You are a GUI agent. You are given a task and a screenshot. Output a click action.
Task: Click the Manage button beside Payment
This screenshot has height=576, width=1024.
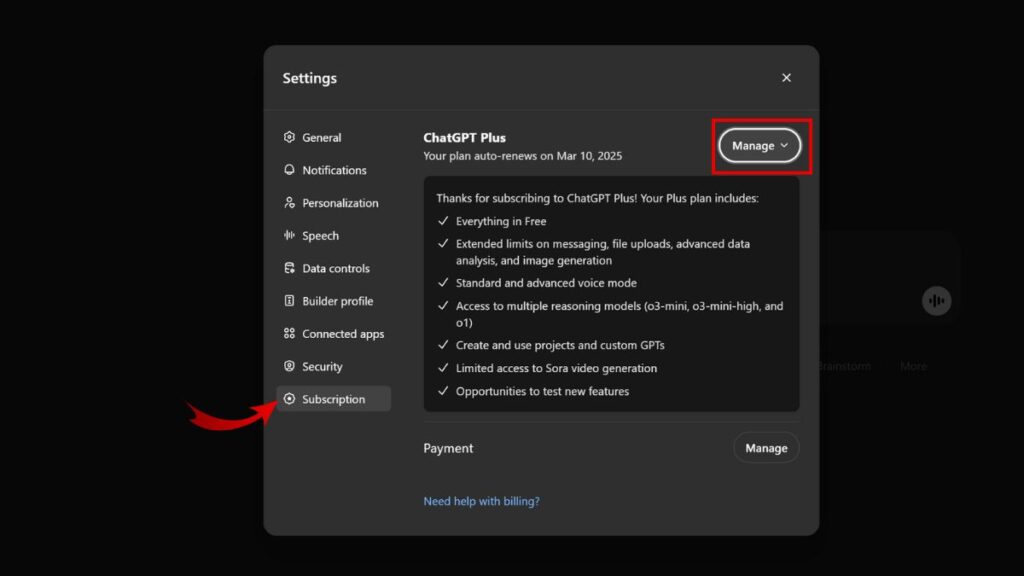click(766, 448)
